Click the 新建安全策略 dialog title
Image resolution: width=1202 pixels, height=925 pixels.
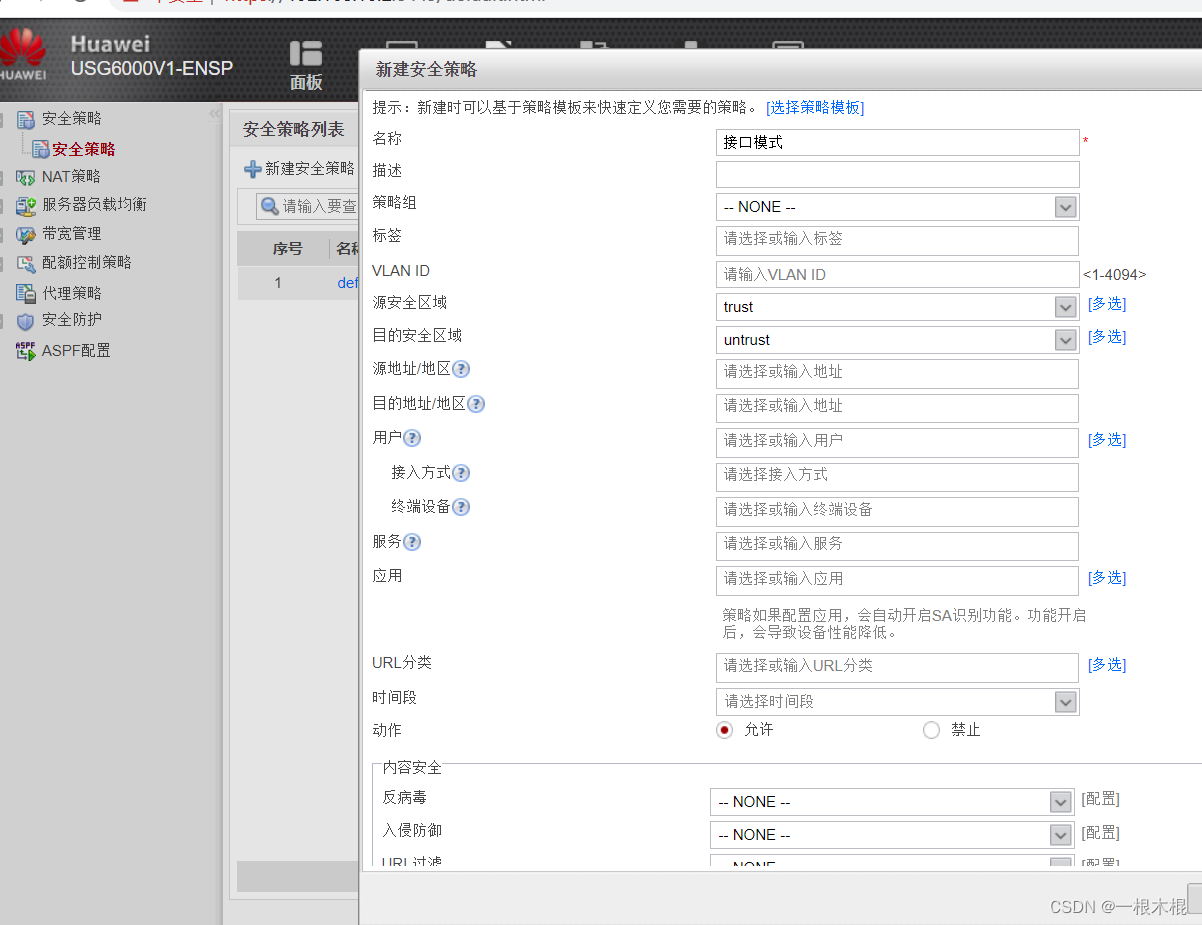pos(426,70)
